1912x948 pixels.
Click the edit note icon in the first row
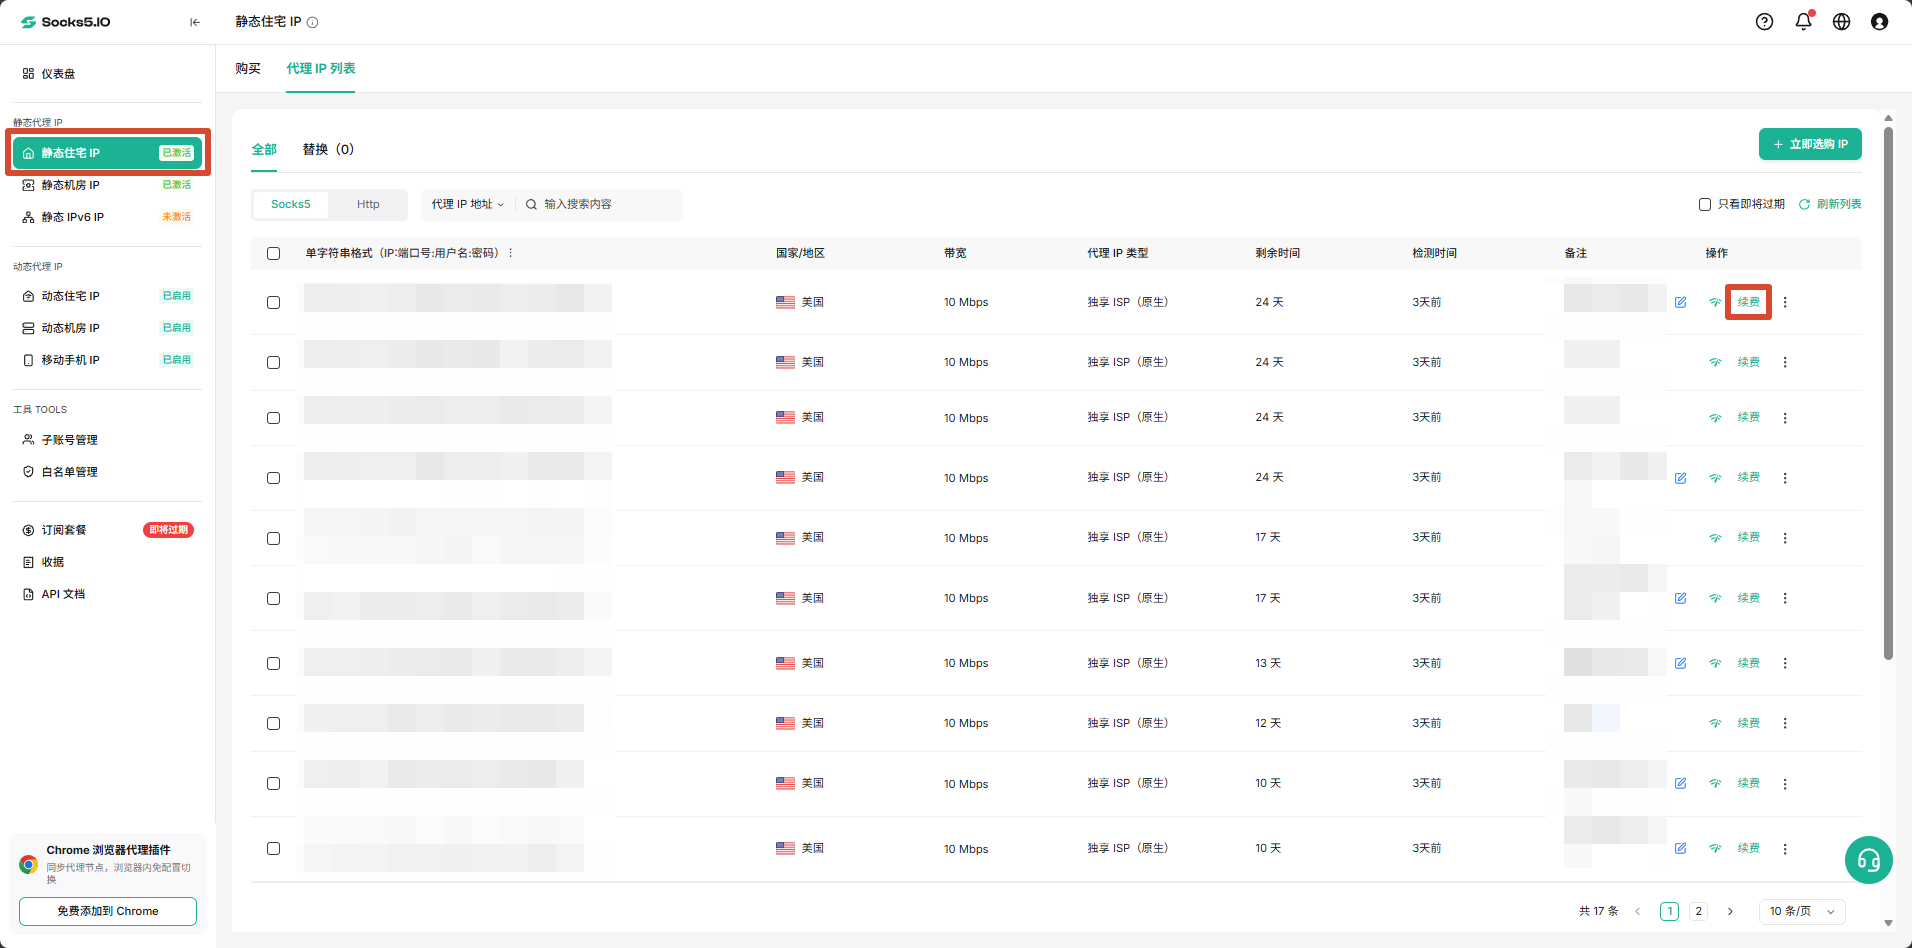click(1680, 302)
